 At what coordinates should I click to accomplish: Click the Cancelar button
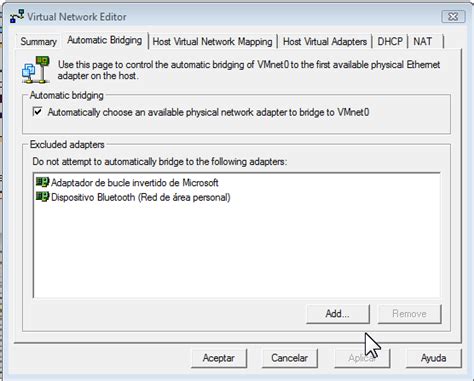(289, 358)
